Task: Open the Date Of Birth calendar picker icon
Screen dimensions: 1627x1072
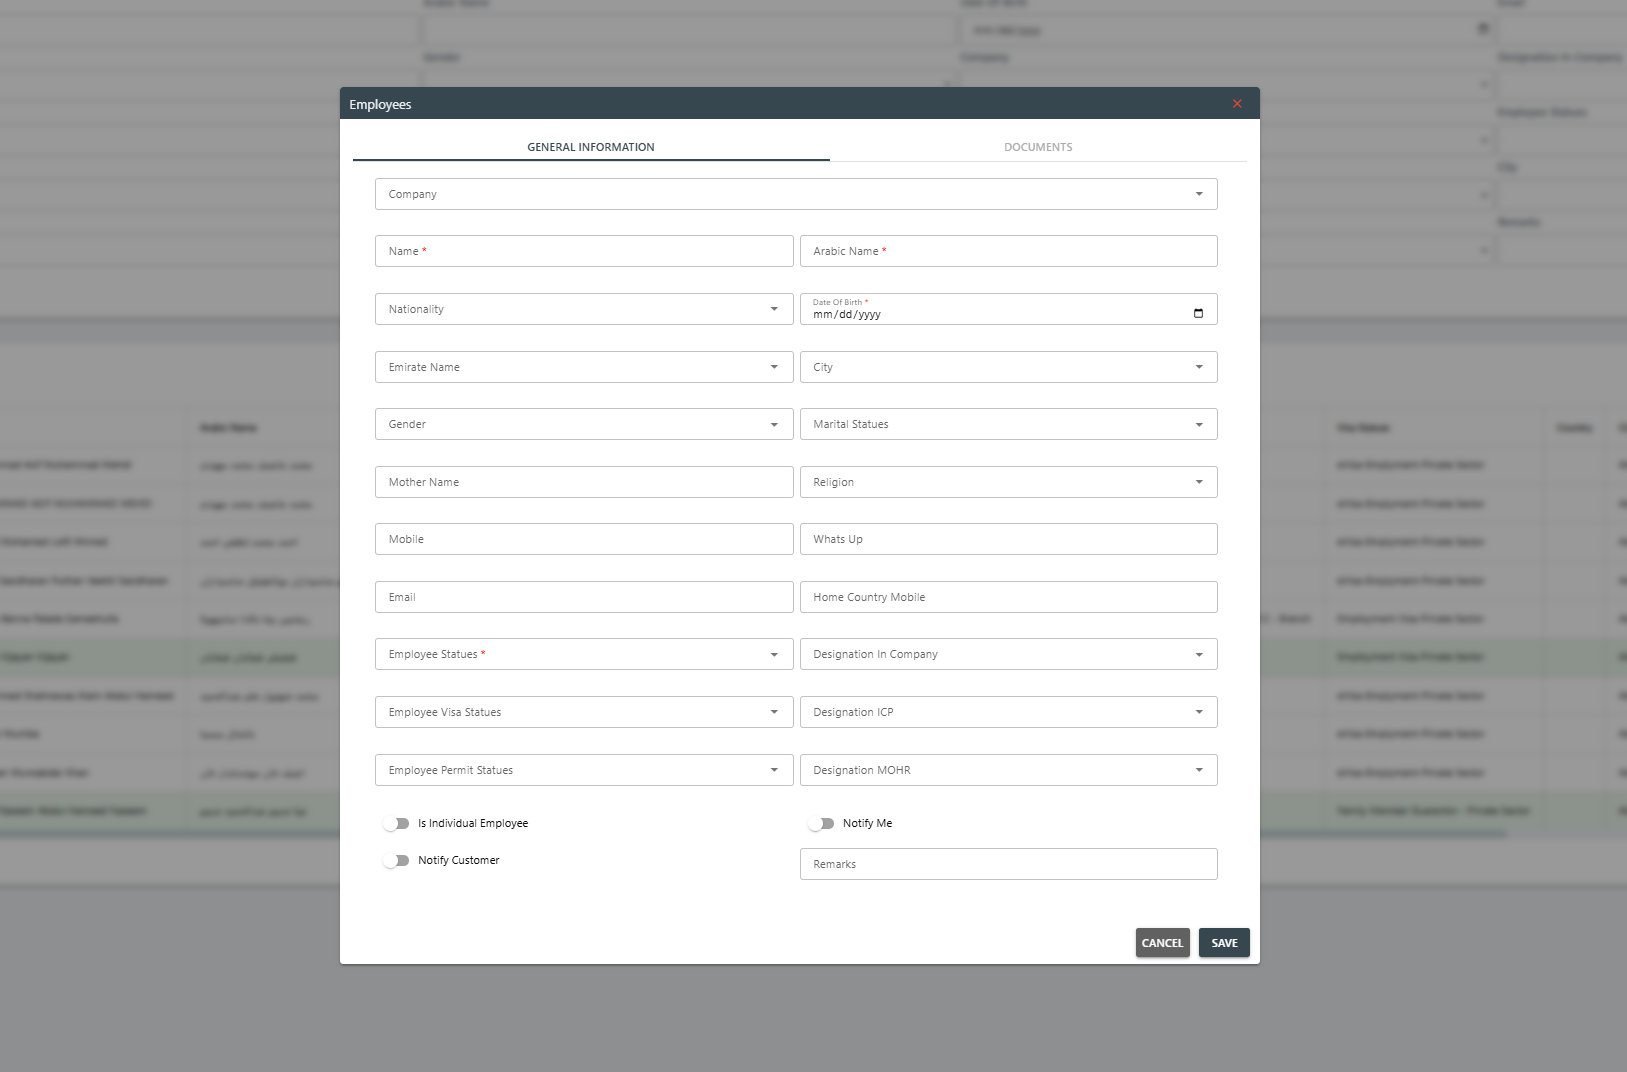Action: pyautogui.click(x=1198, y=314)
